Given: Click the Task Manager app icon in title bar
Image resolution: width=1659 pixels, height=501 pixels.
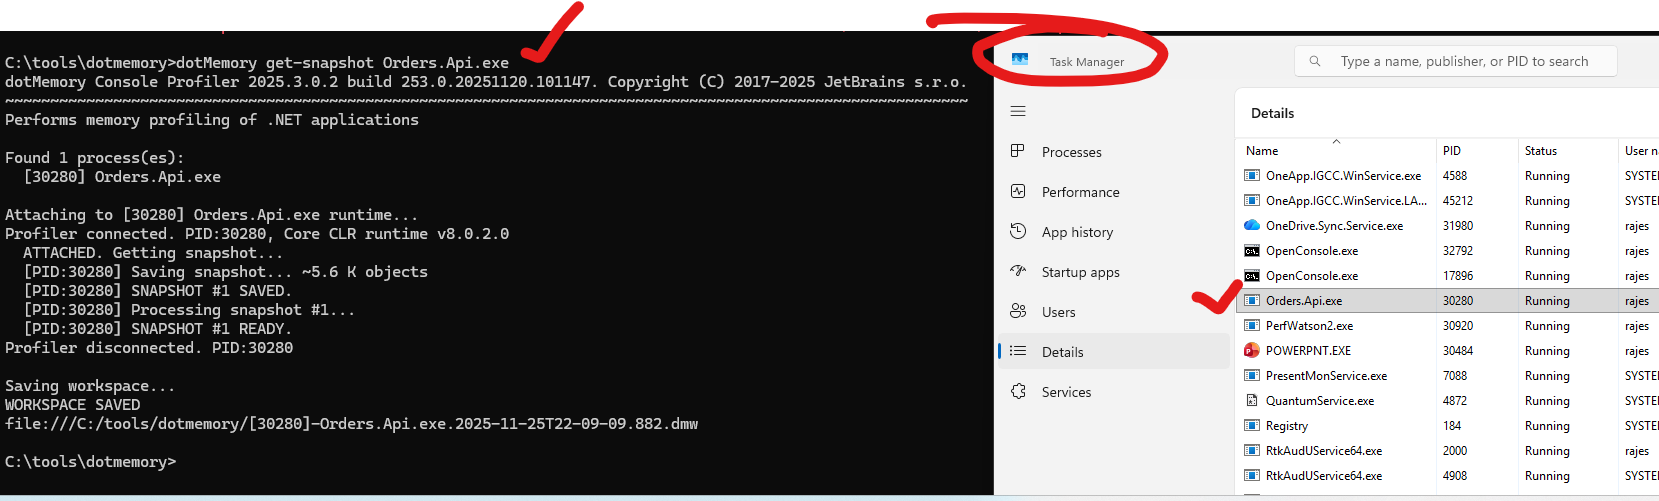Looking at the screenshot, I should point(1020,60).
